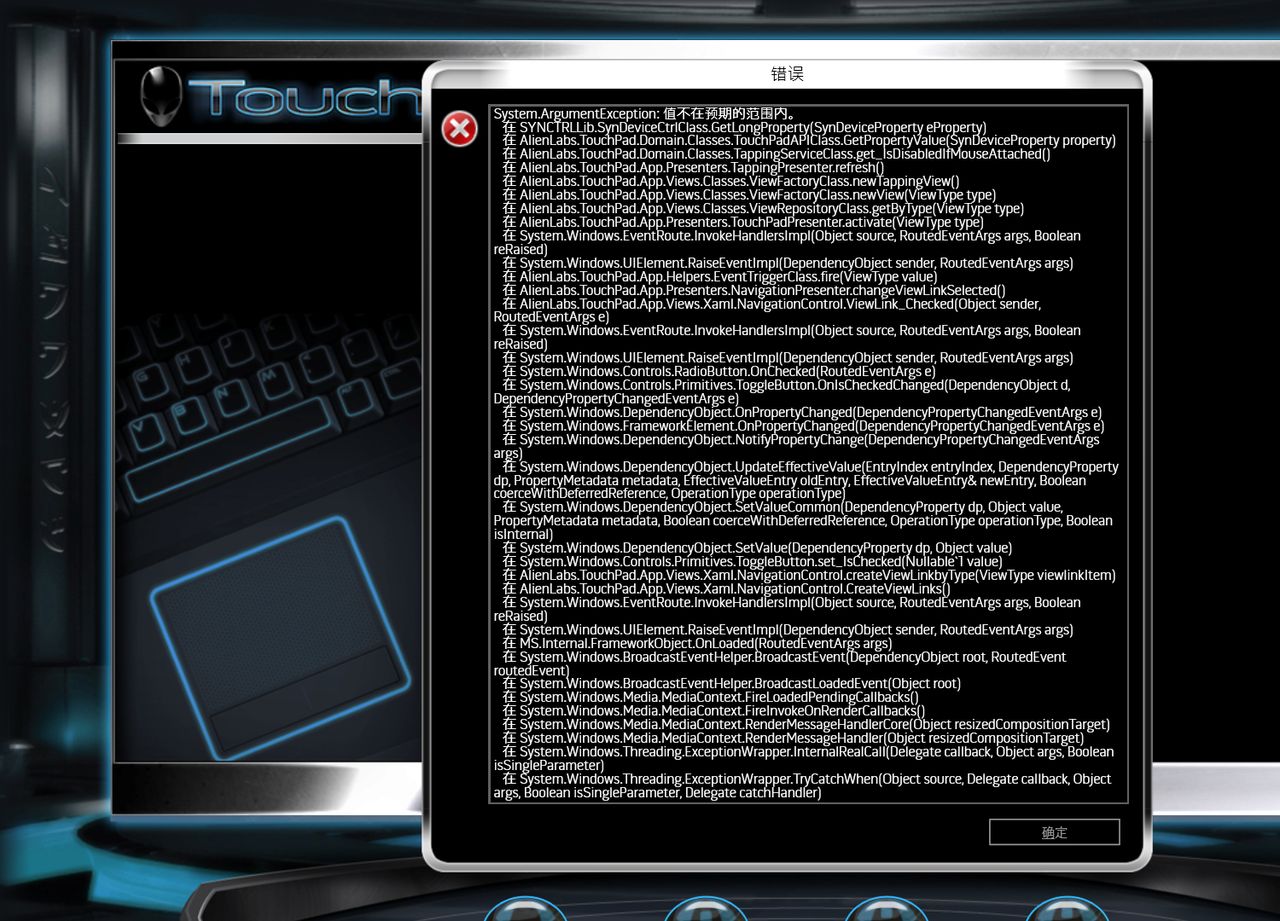1280x921 pixels.
Task: Select the ToggleButton.OnIsCheckedChanged line
Action: pos(782,392)
